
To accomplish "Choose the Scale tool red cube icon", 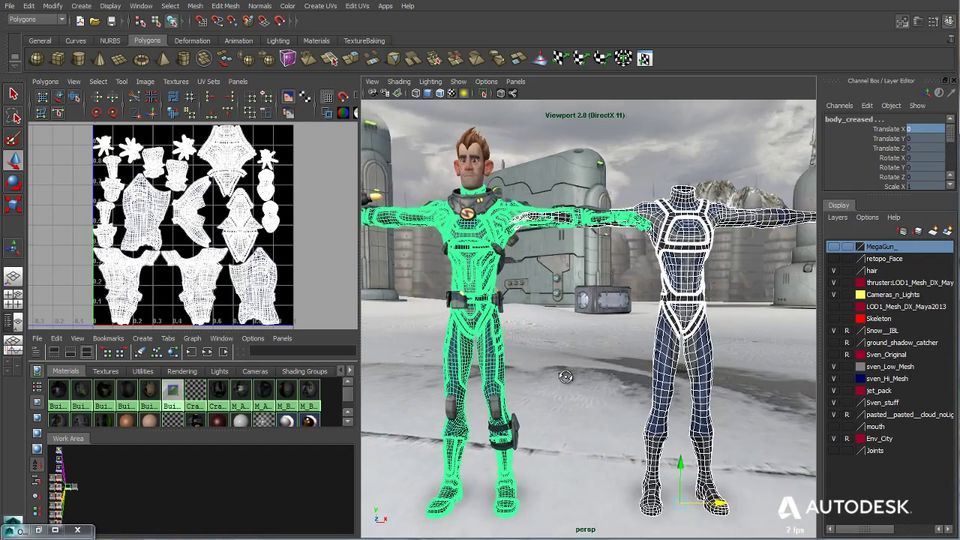I will pyautogui.click(x=13, y=204).
